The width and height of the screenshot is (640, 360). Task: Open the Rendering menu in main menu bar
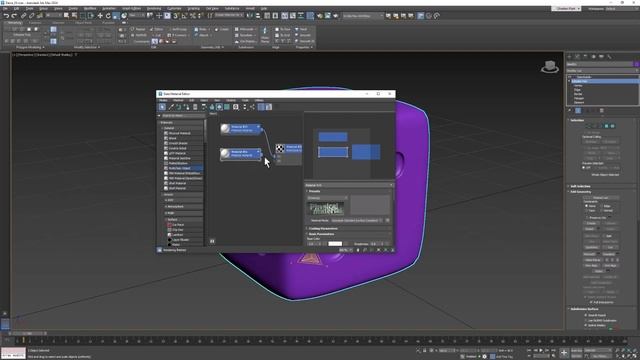(x=154, y=9)
